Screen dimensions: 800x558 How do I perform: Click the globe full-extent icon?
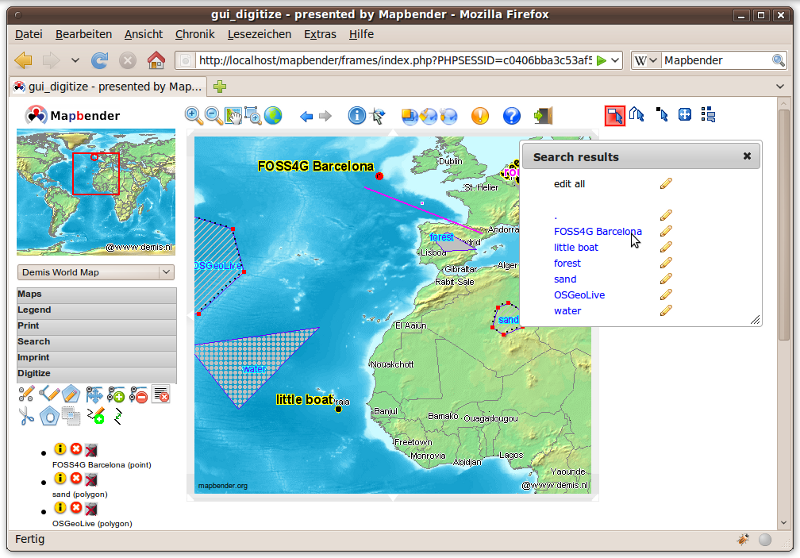click(x=273, y=116)
